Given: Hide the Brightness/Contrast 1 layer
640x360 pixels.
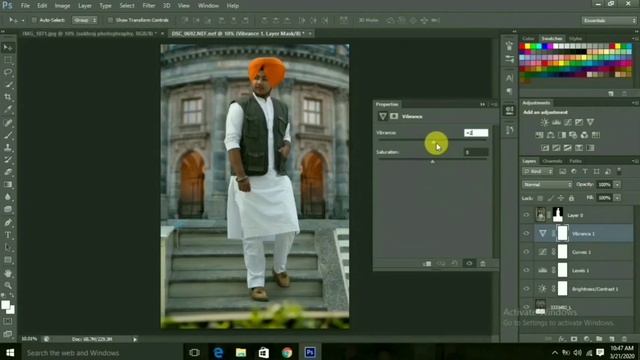Looking at the screenshot, I should (x=526, y=289).
